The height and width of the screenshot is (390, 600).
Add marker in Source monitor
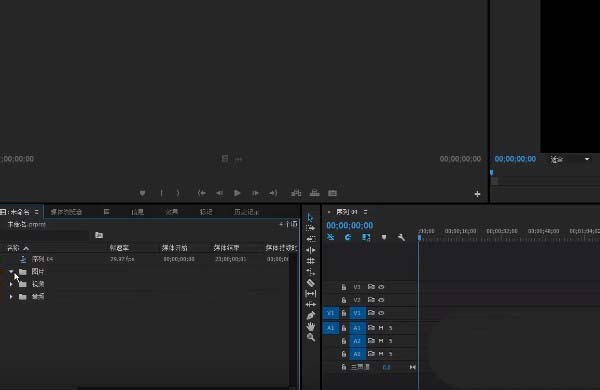coord(142,193)
